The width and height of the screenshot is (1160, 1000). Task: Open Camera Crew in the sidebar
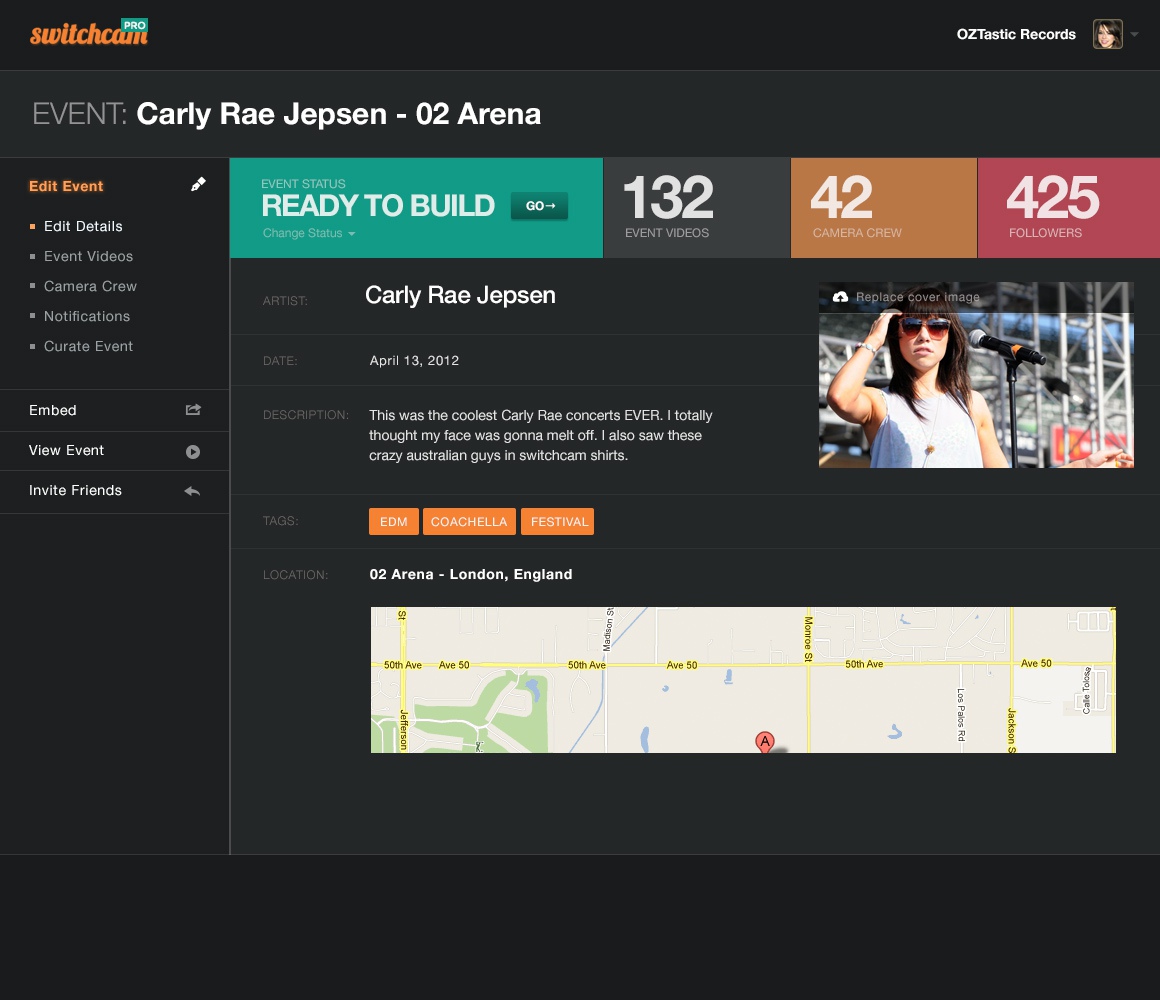point(90,286)
